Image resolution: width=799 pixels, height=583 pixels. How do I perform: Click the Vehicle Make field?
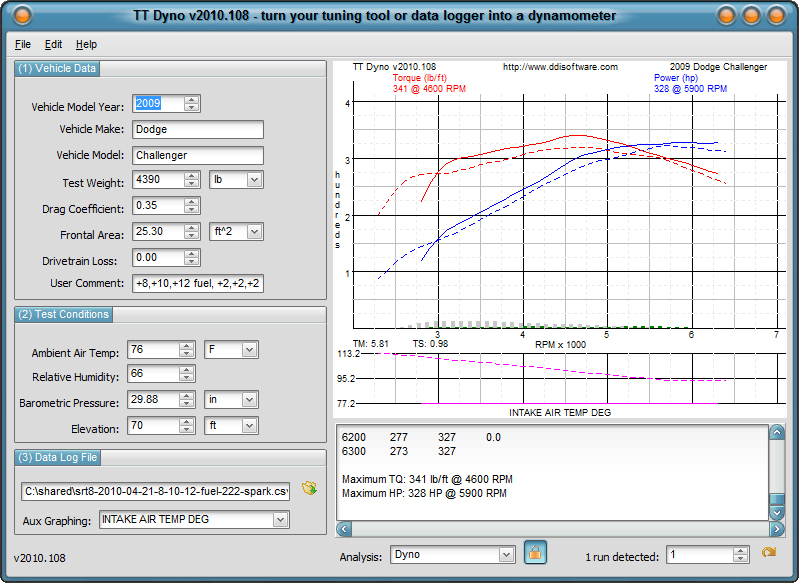point(198,129)
